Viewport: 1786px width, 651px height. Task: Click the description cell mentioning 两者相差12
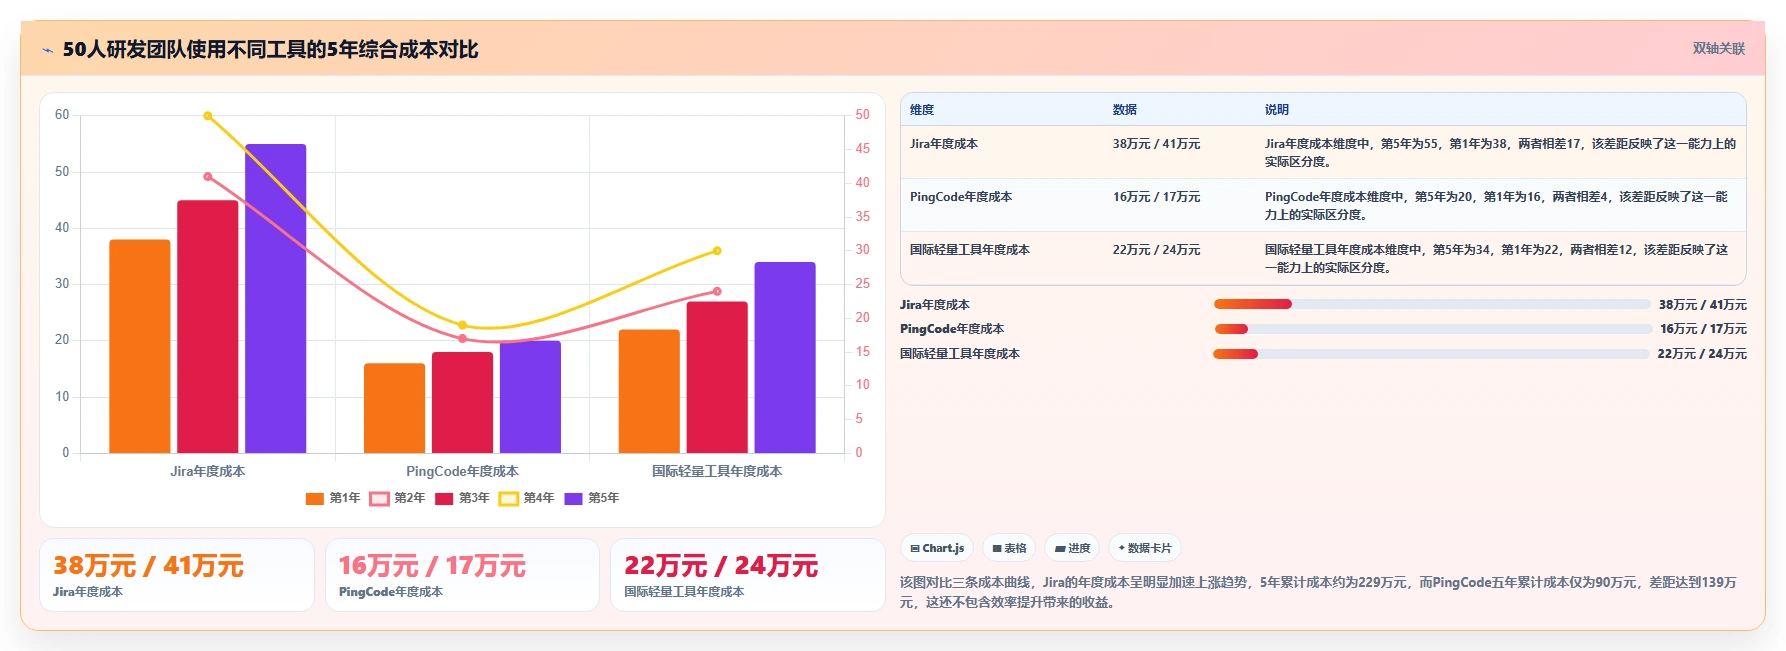point(1500,259)
